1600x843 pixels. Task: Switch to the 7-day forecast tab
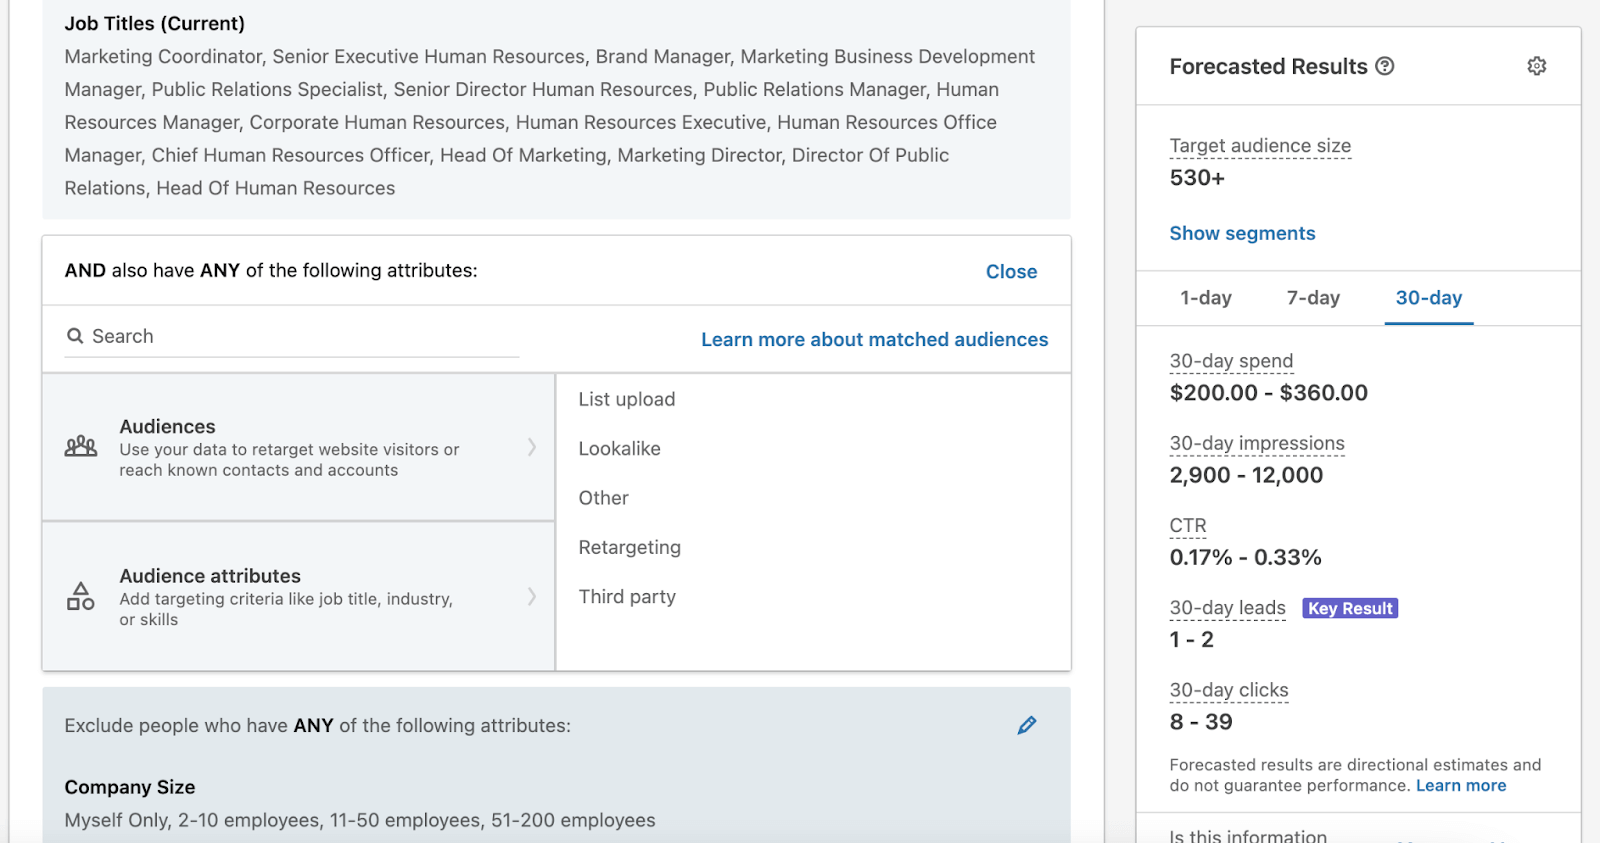click(x=1313, y=298)
